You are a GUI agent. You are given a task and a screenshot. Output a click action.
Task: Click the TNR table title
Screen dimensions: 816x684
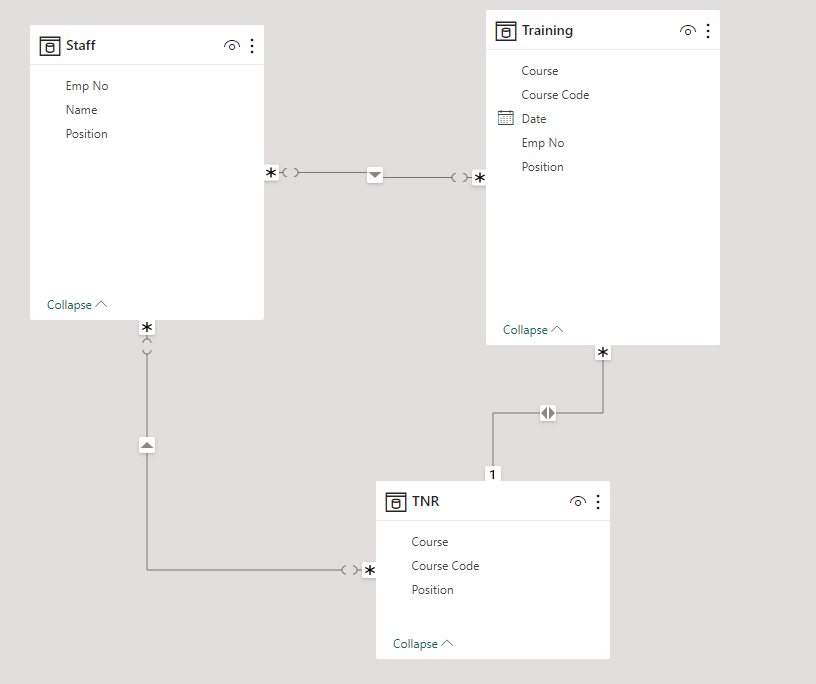point(426,501)
